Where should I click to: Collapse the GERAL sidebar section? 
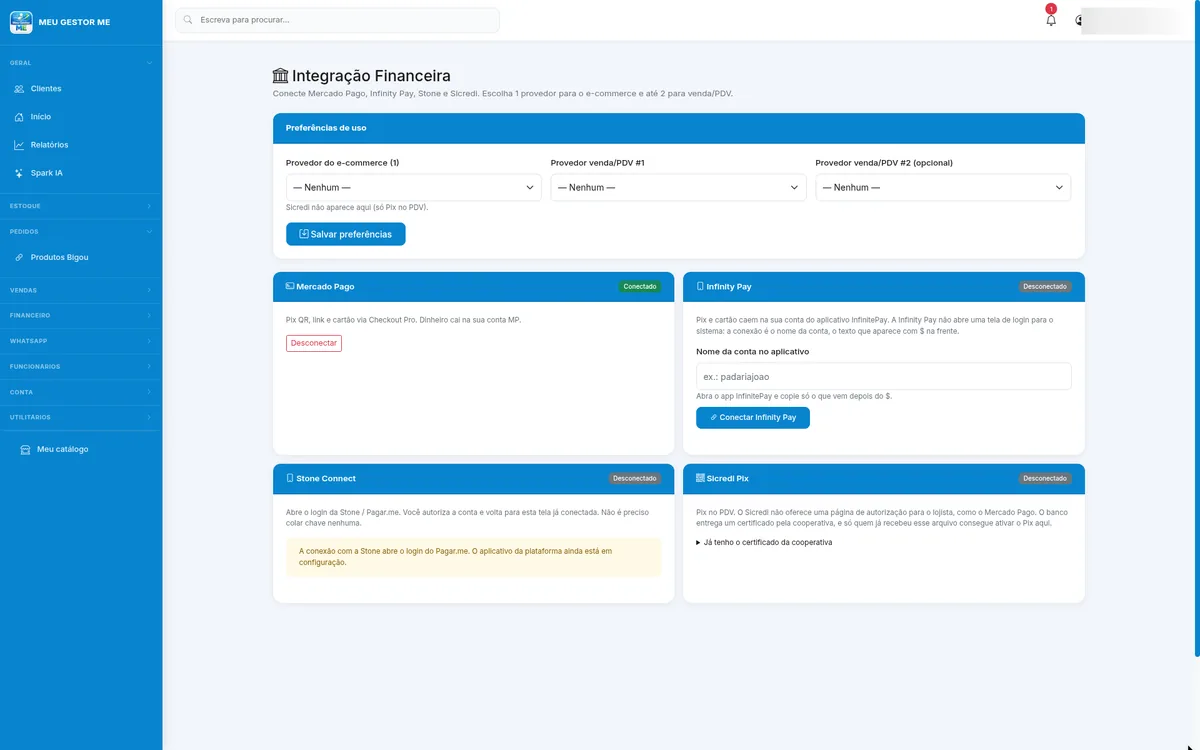pos(81,63)
